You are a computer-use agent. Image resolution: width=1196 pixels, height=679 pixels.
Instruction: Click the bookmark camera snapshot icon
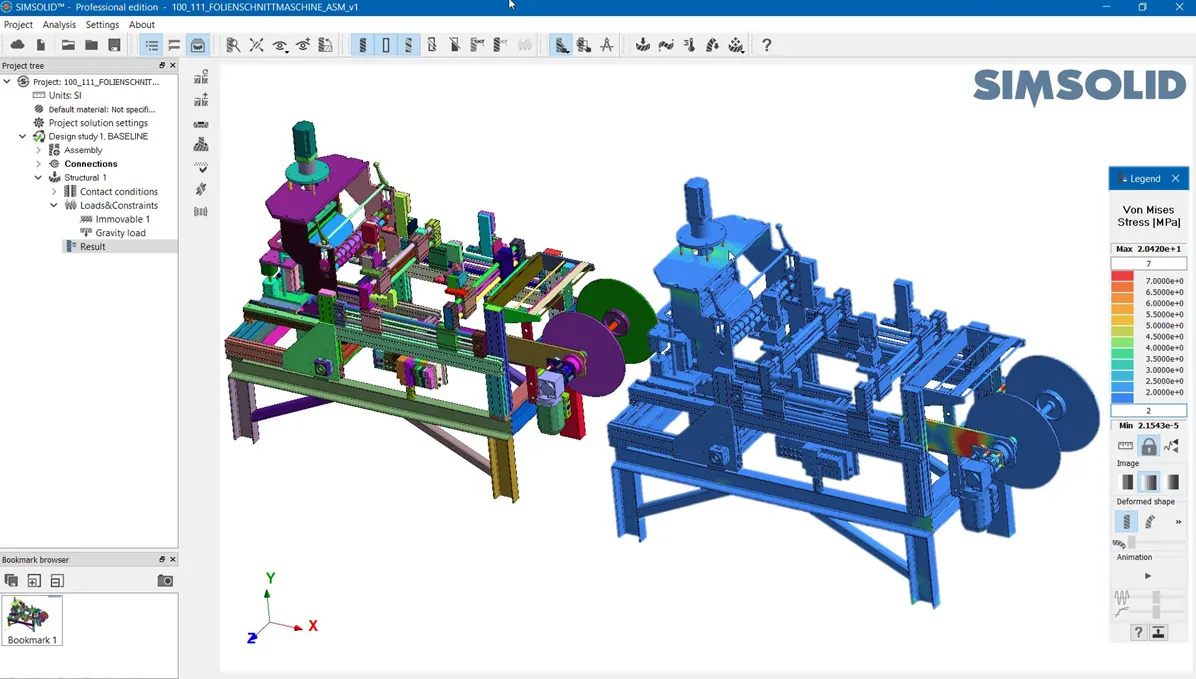click(x=165, y=581)
